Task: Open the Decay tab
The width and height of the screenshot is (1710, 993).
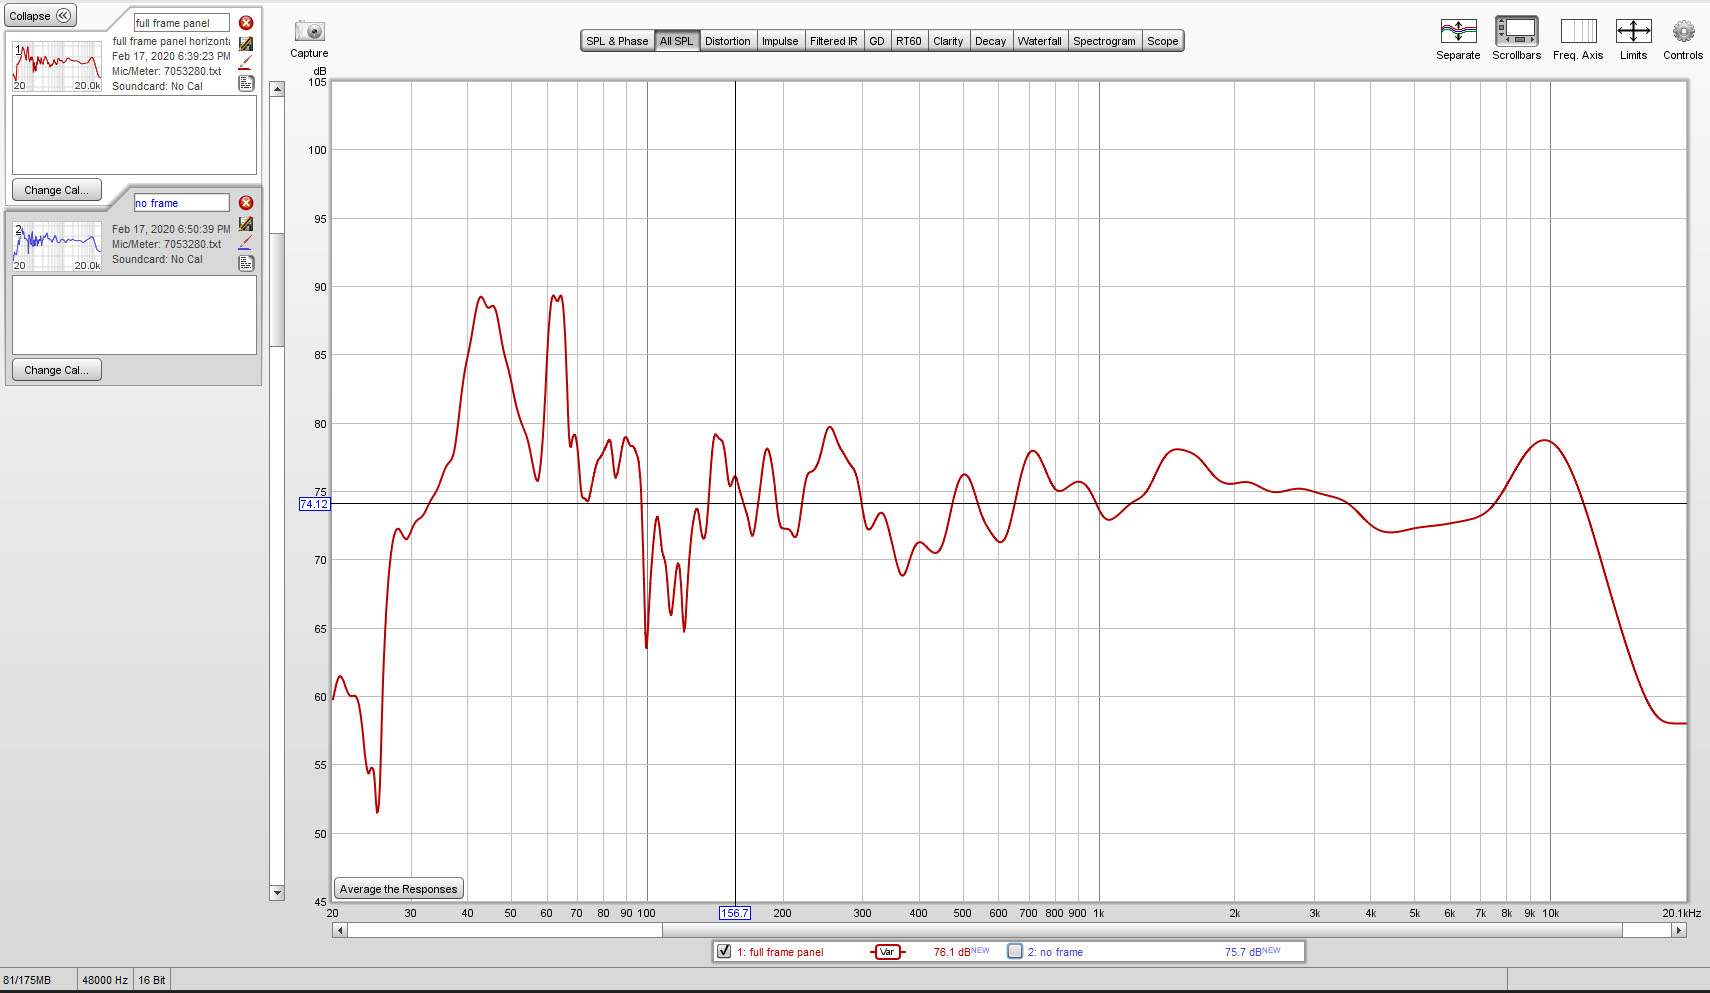Action: 990,41
